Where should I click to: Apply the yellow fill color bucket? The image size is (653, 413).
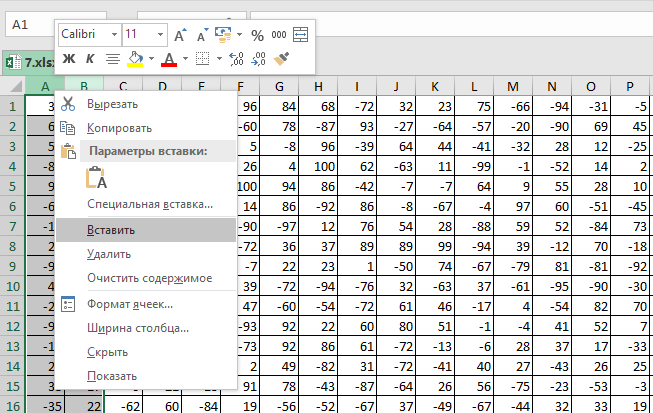point(135,59)
